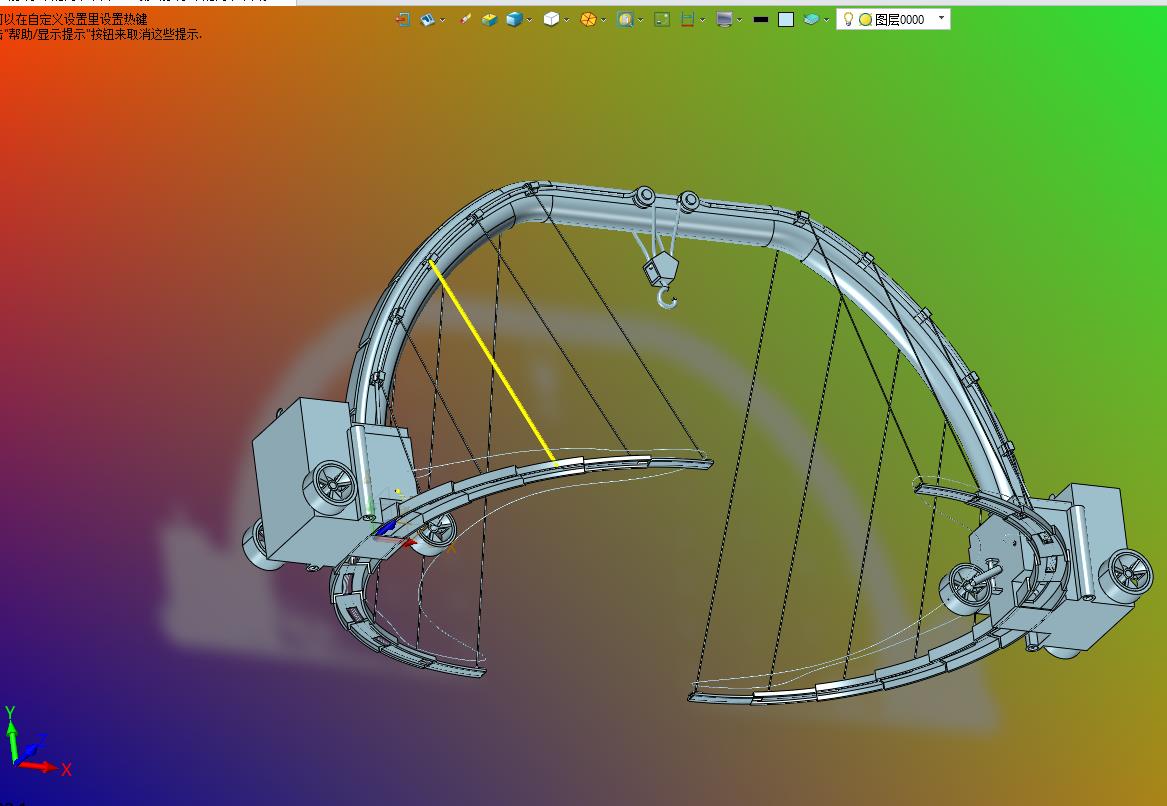Select the yellow highlighted cable in model
The height and width of the screenshot is (806, 1167).
(492, 362)
